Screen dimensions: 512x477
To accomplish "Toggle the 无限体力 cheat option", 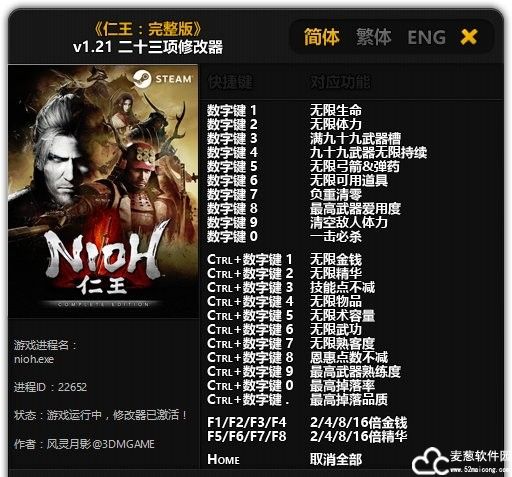I will (x=336, y=124).
